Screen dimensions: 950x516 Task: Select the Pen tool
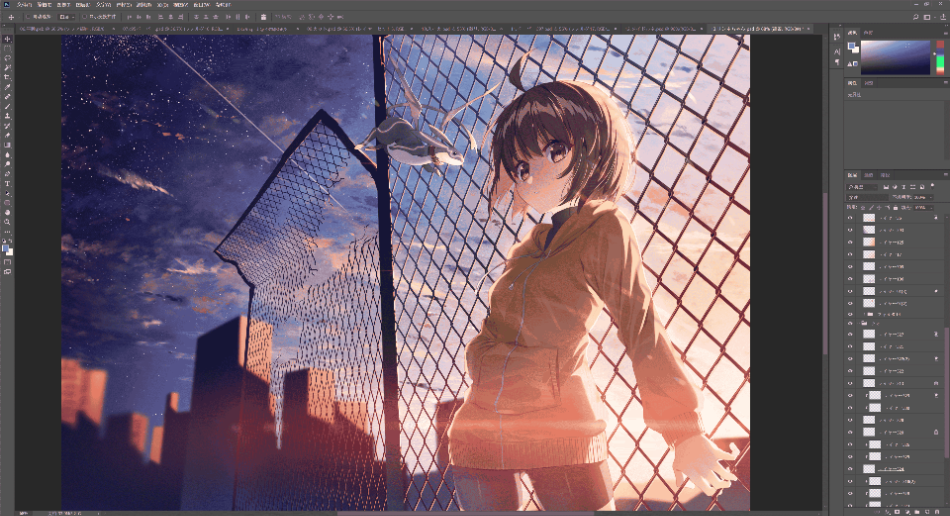coord(7,174)
